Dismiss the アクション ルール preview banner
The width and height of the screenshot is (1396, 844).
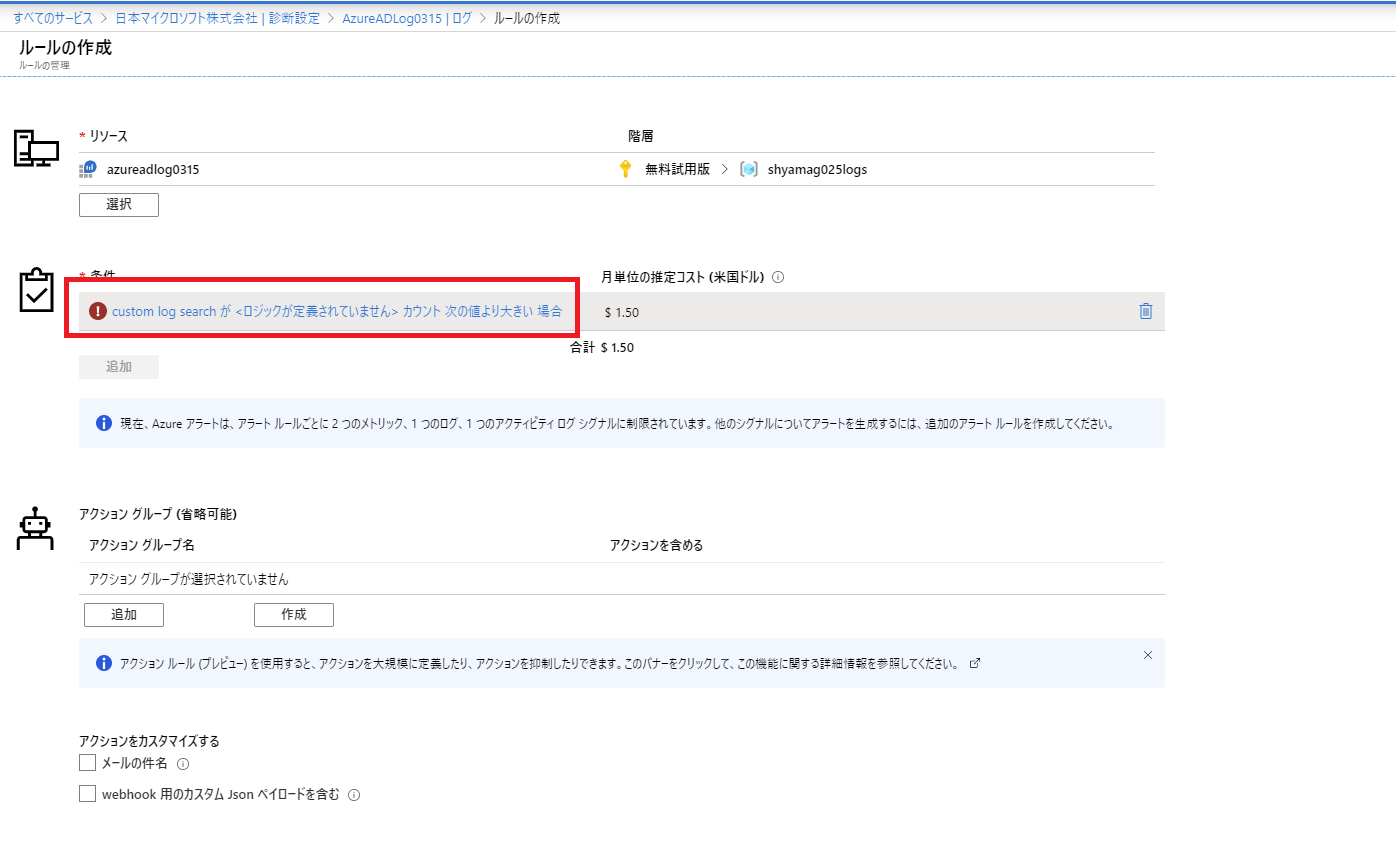coord(1148,655)
